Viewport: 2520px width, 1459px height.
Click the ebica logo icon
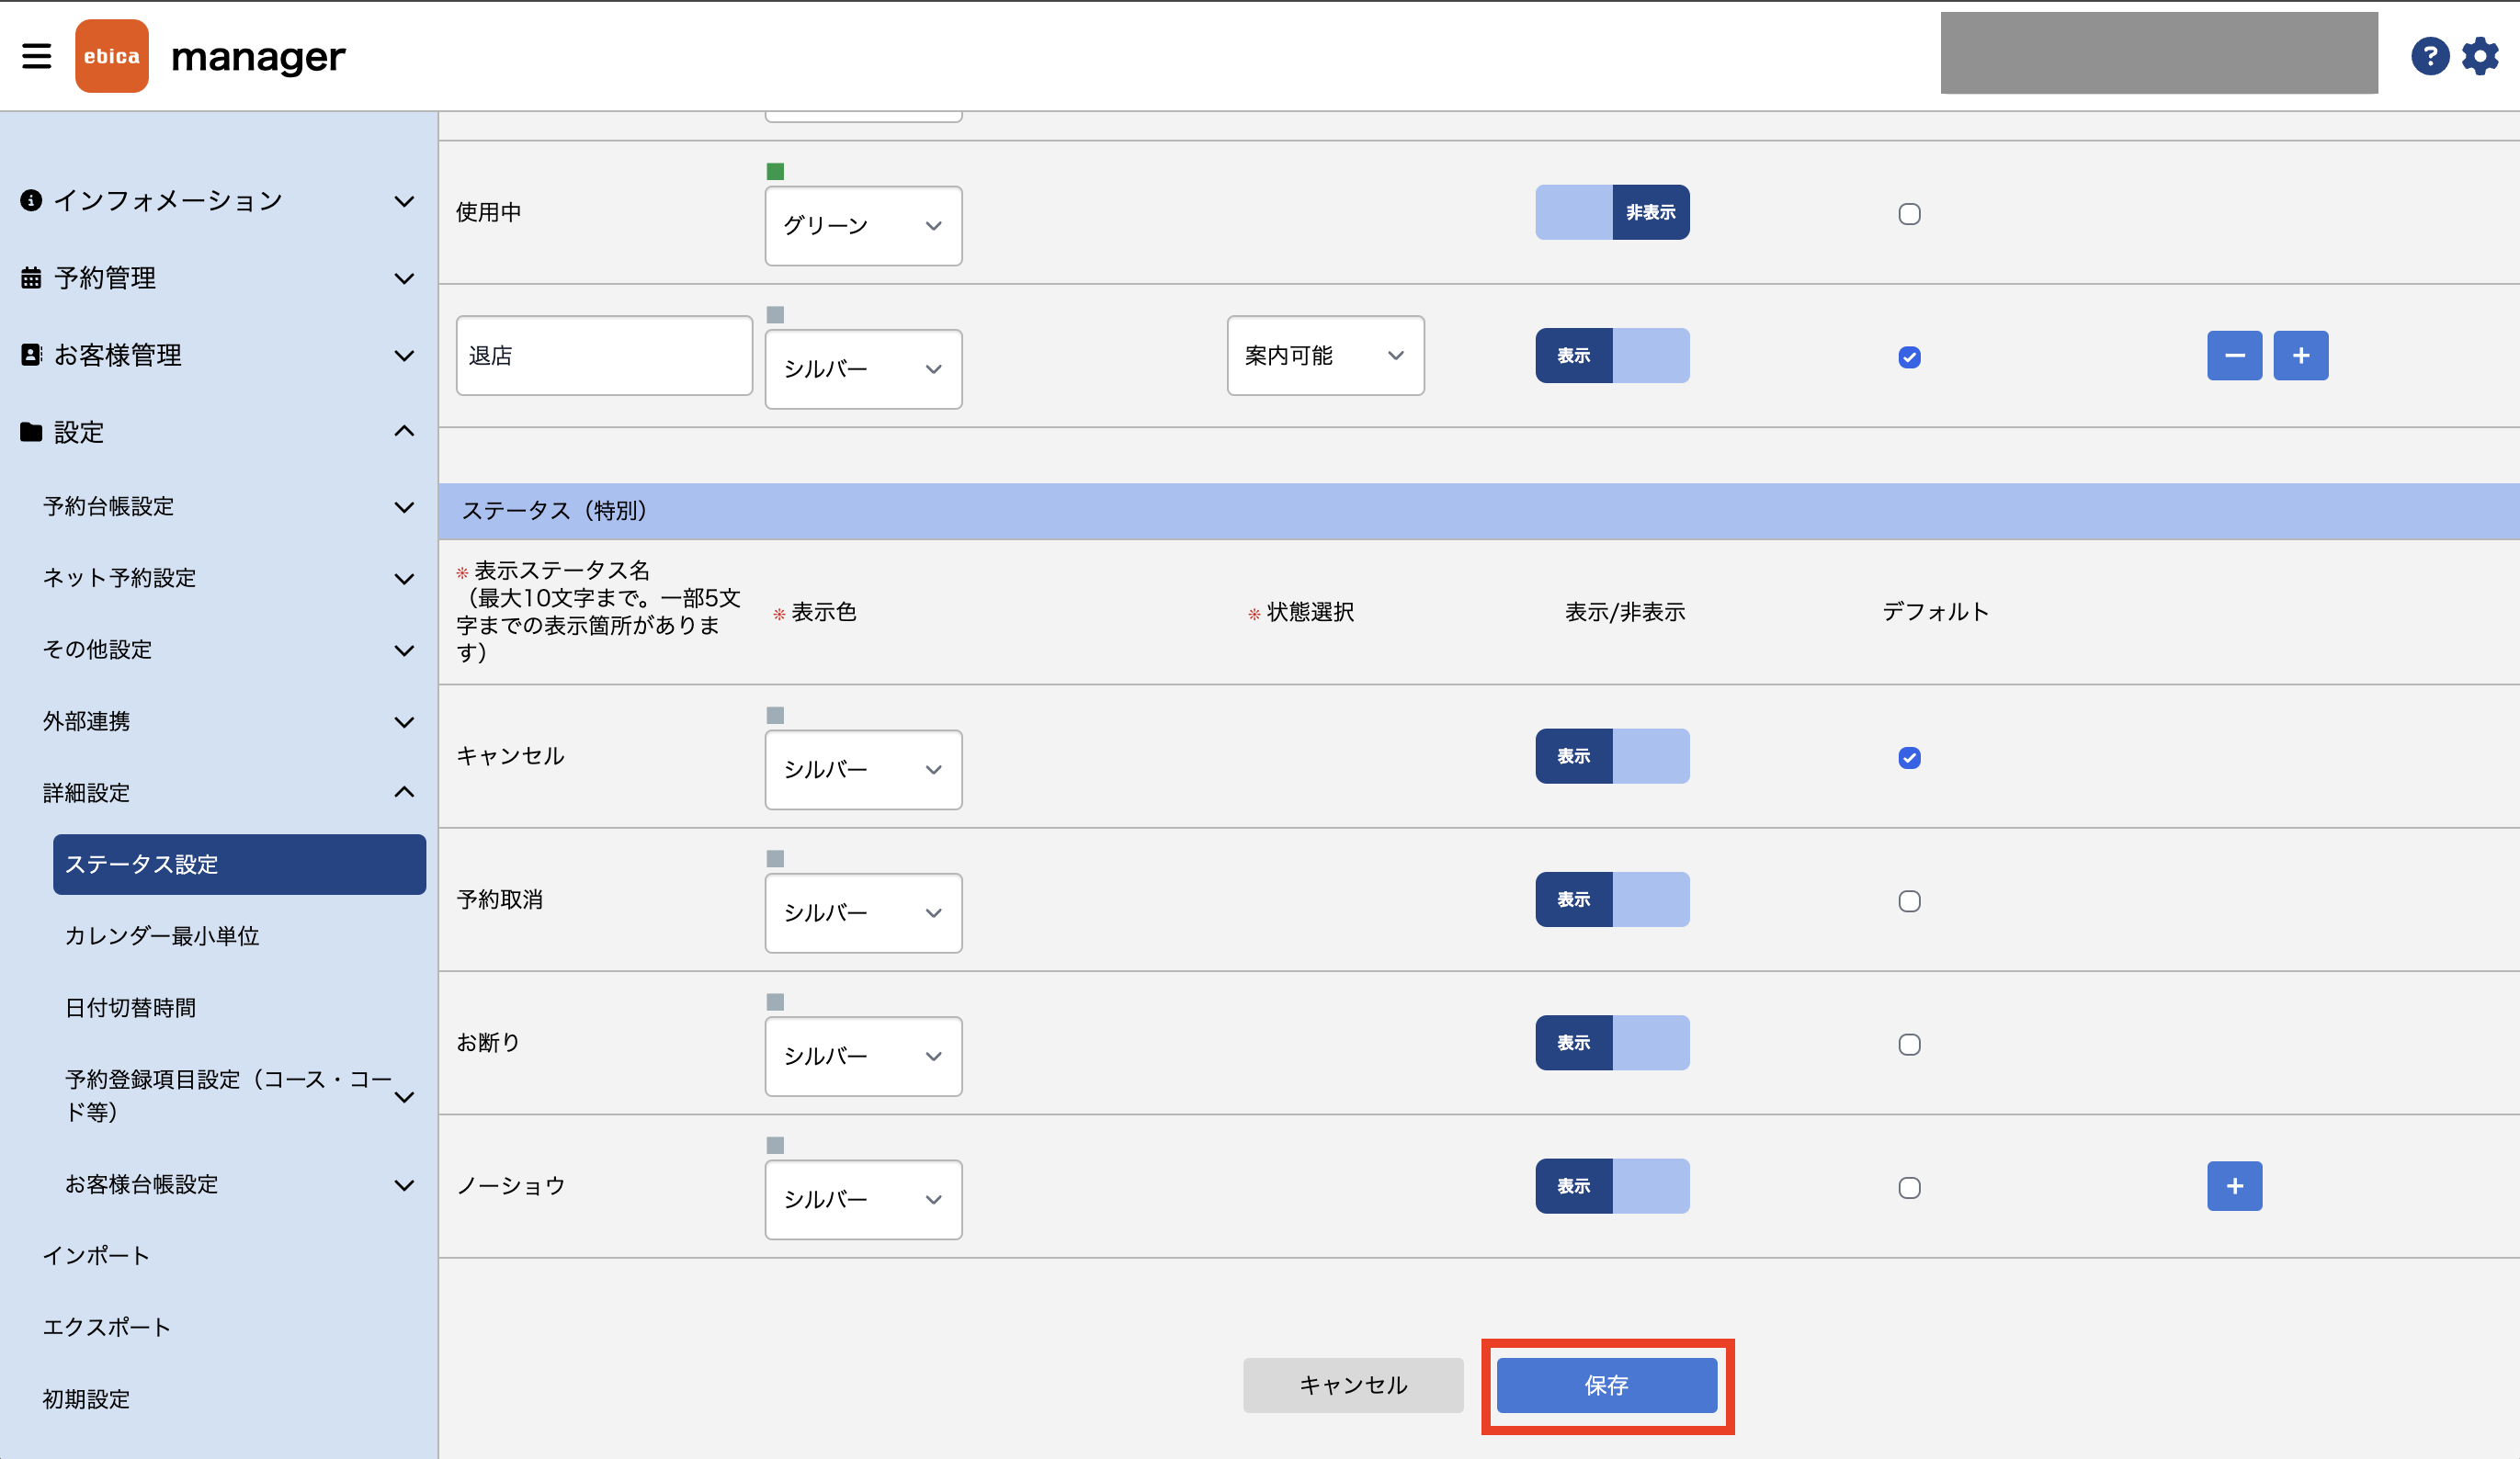coord(112,56)
